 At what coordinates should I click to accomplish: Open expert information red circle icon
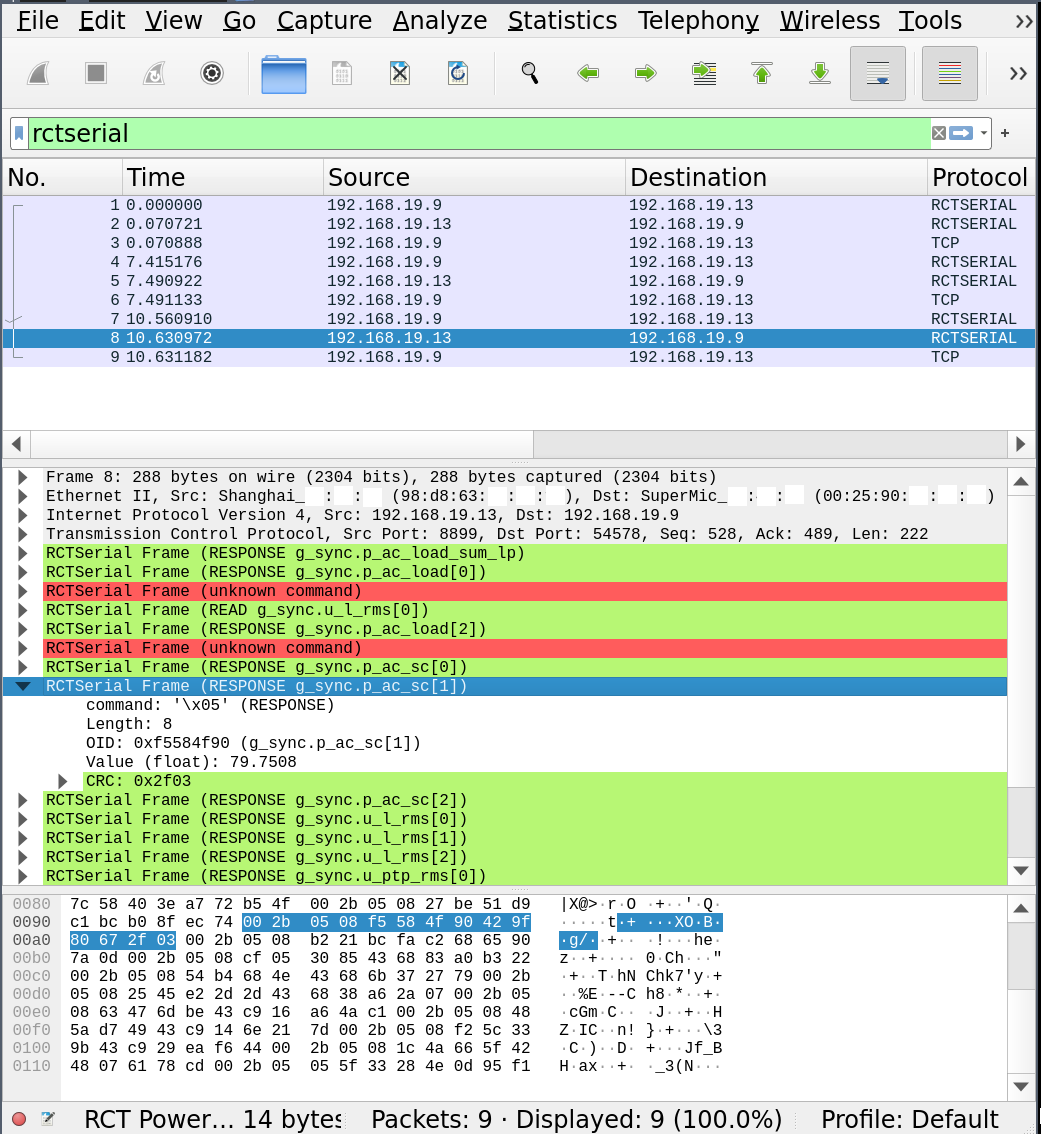20,1119
